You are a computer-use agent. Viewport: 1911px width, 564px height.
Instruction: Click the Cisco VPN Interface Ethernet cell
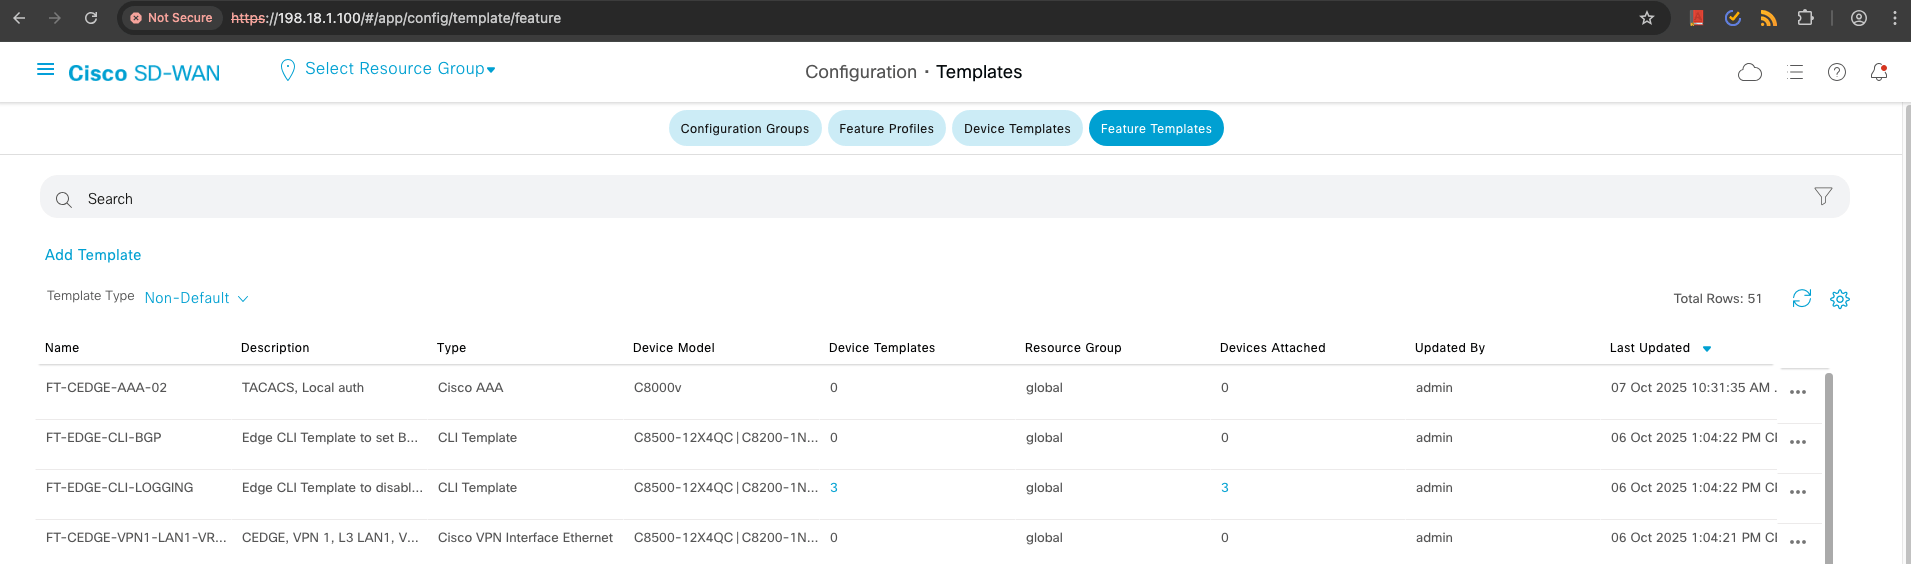tap(525, 538)
